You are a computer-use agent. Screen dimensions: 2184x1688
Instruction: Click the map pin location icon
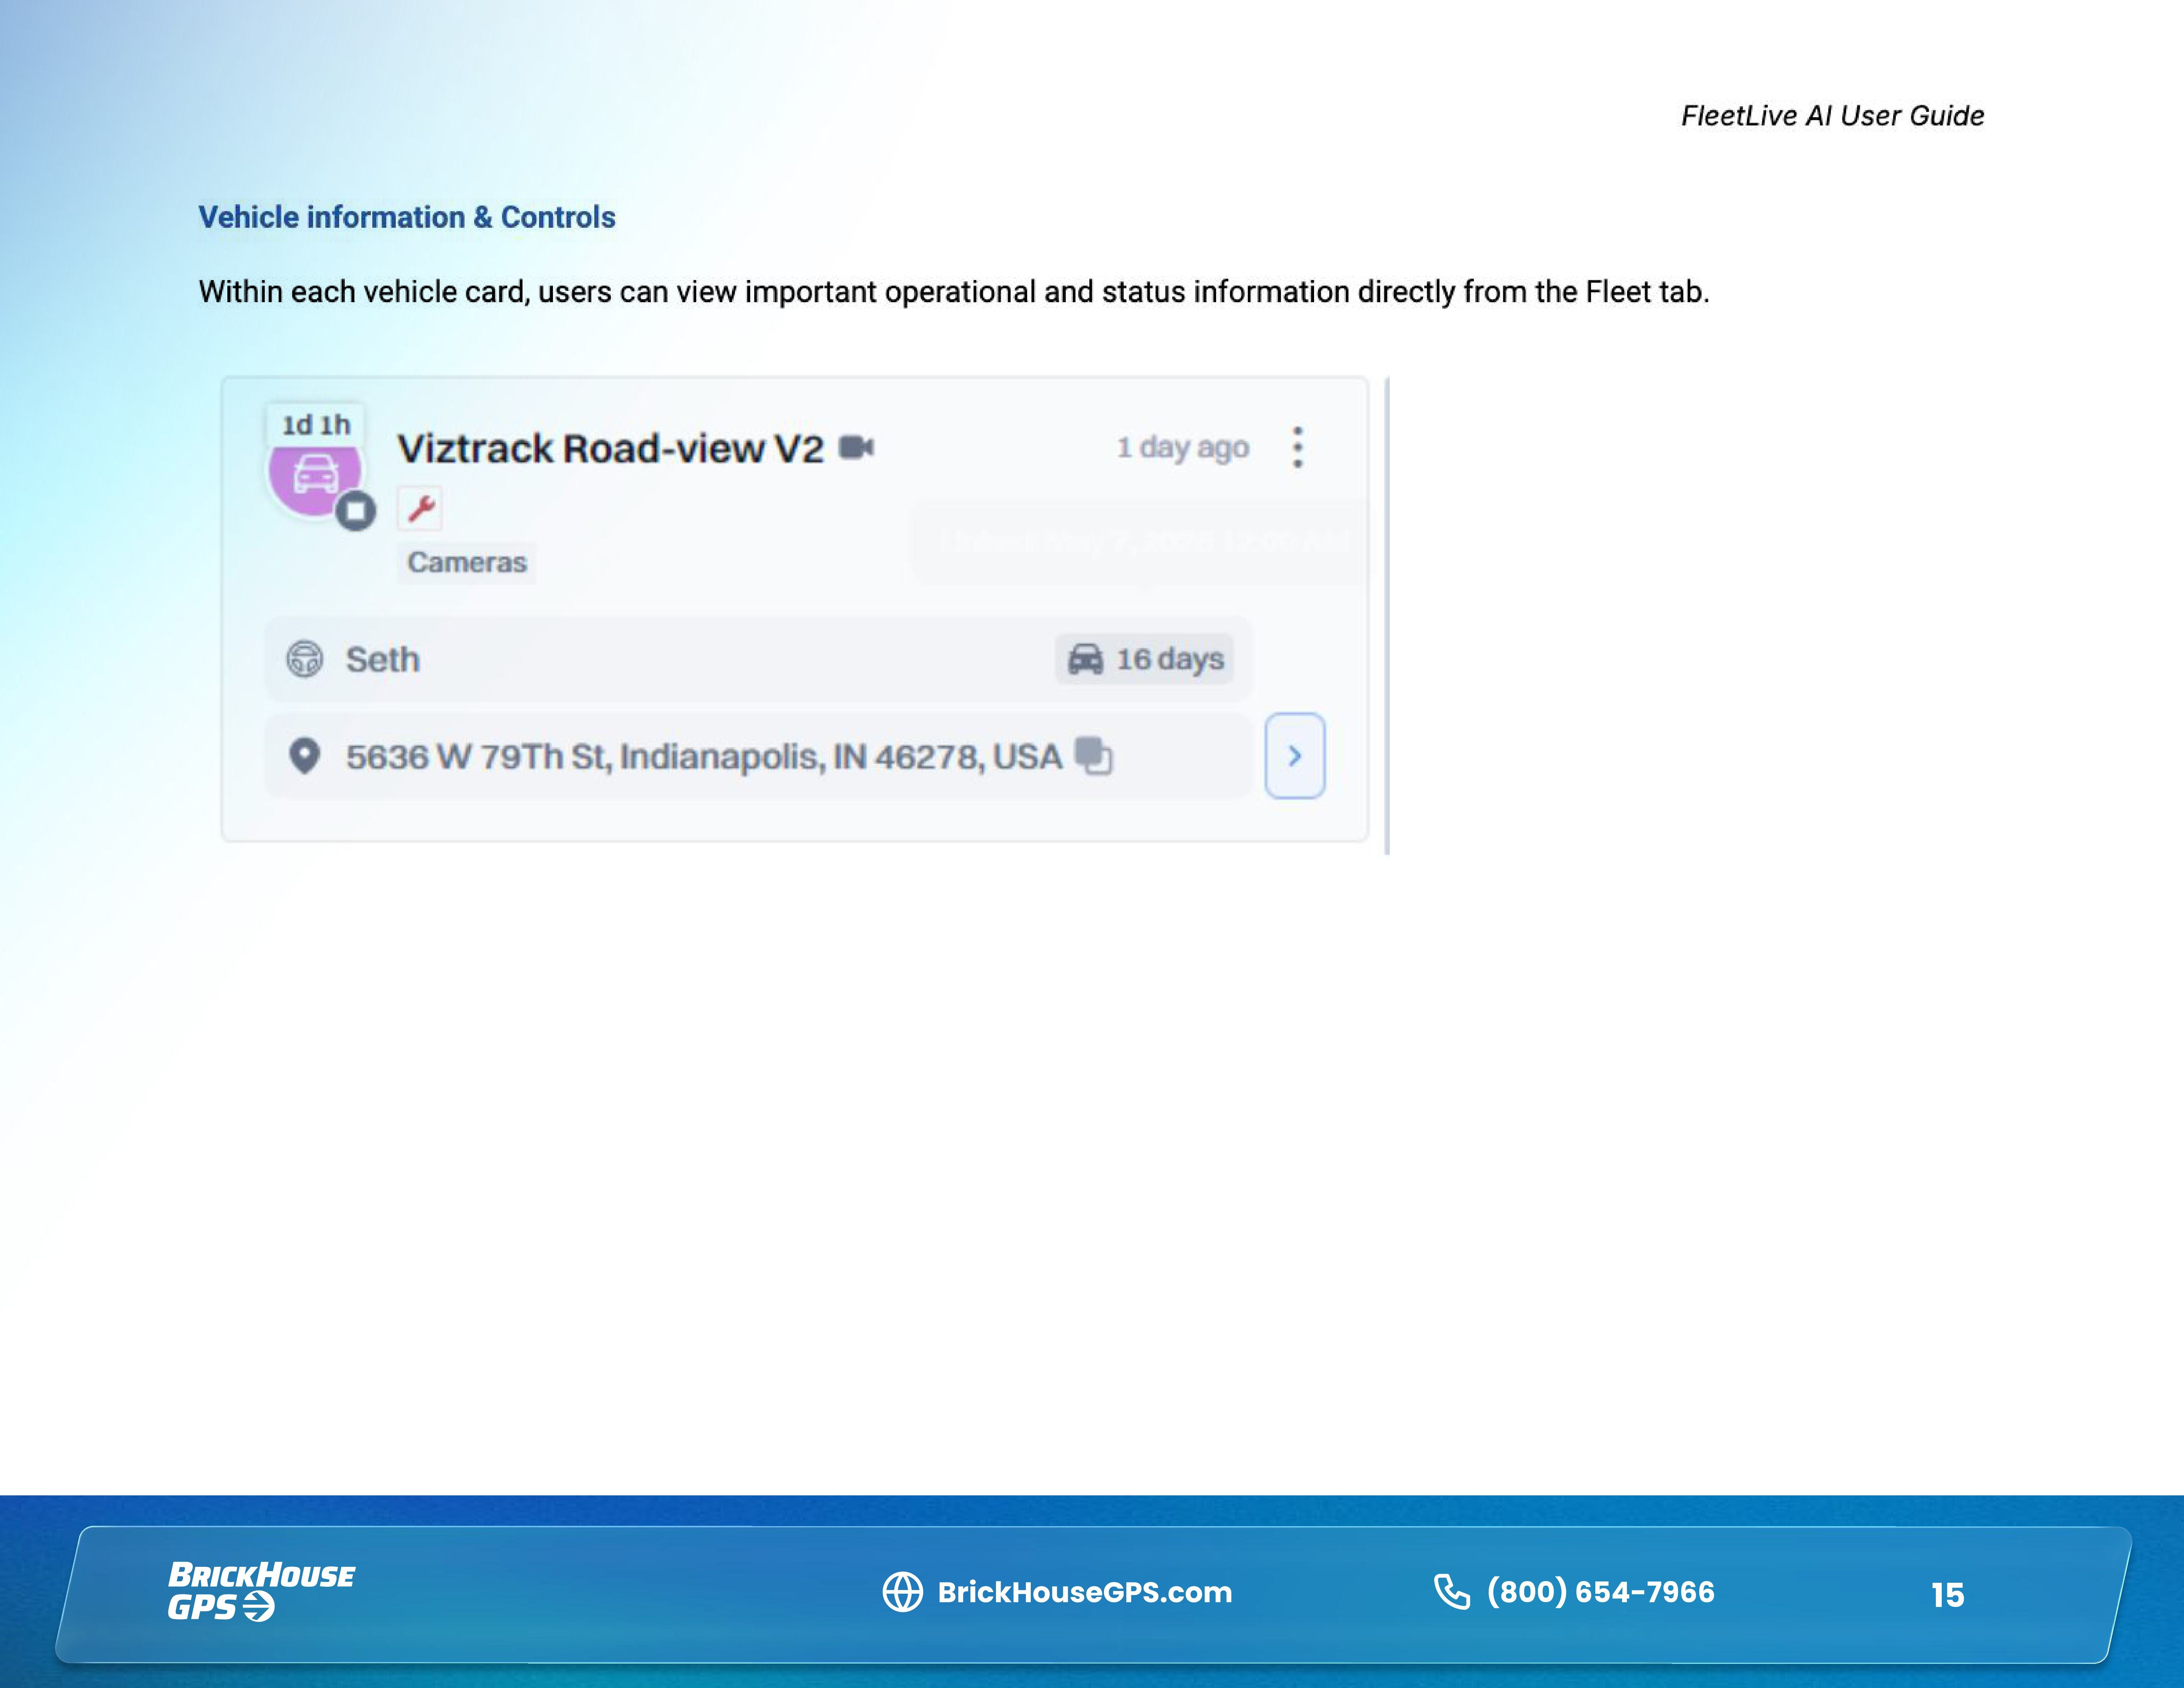click(x=304, y=756)
